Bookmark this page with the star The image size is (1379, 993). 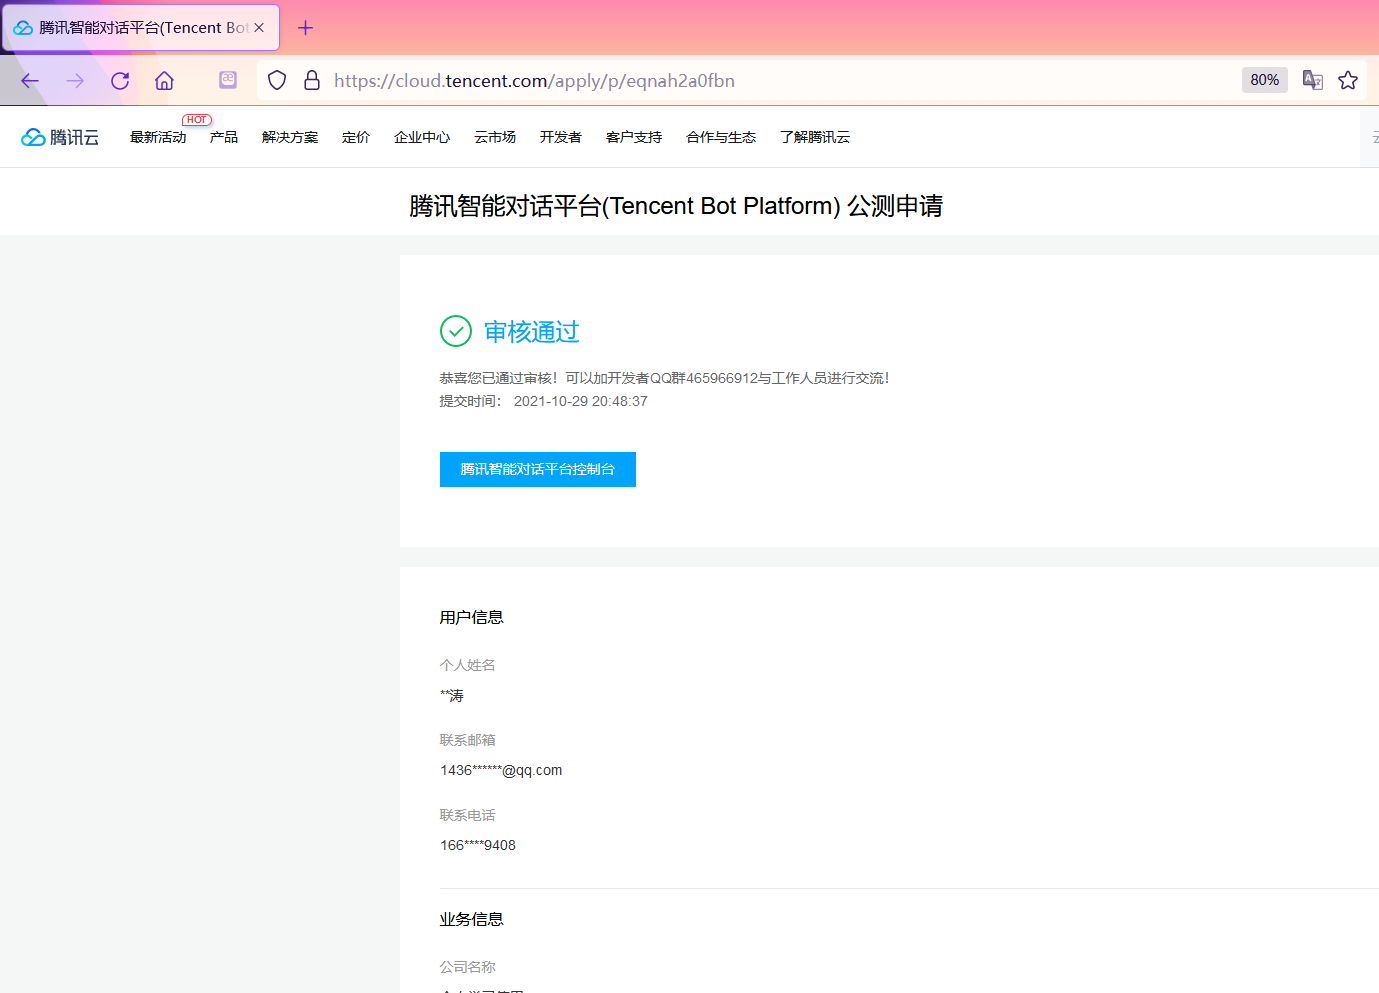[1348, 80]
